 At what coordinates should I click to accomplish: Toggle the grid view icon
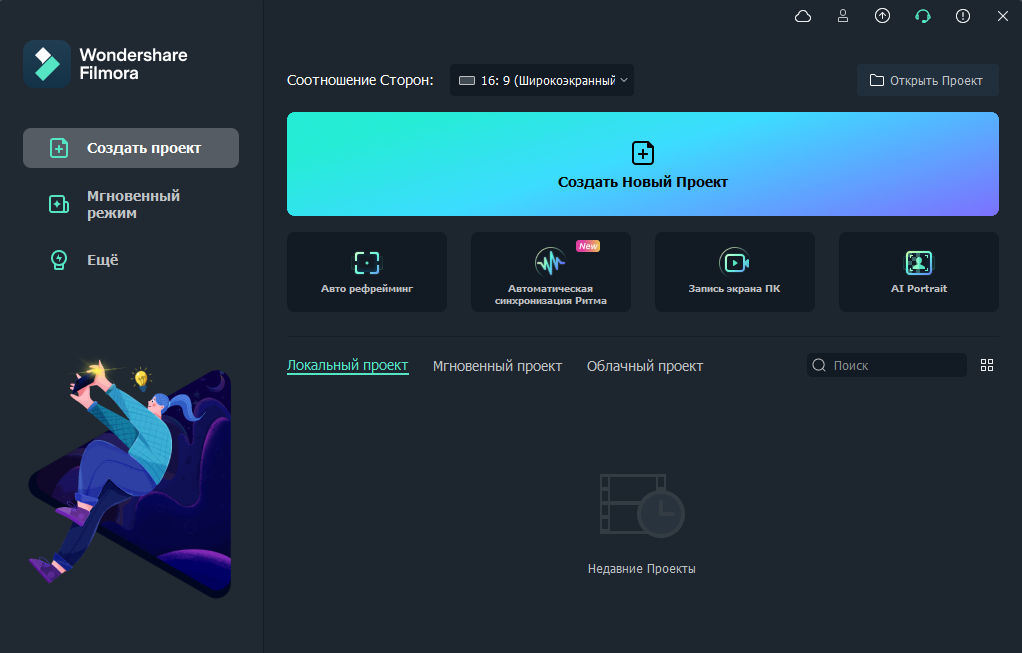point(987,365)
